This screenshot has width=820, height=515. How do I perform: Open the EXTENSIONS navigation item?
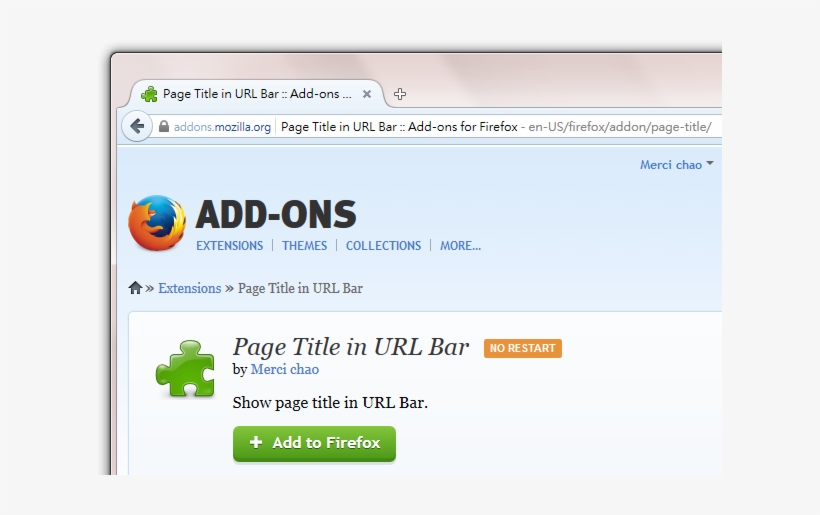click(230, 246)
